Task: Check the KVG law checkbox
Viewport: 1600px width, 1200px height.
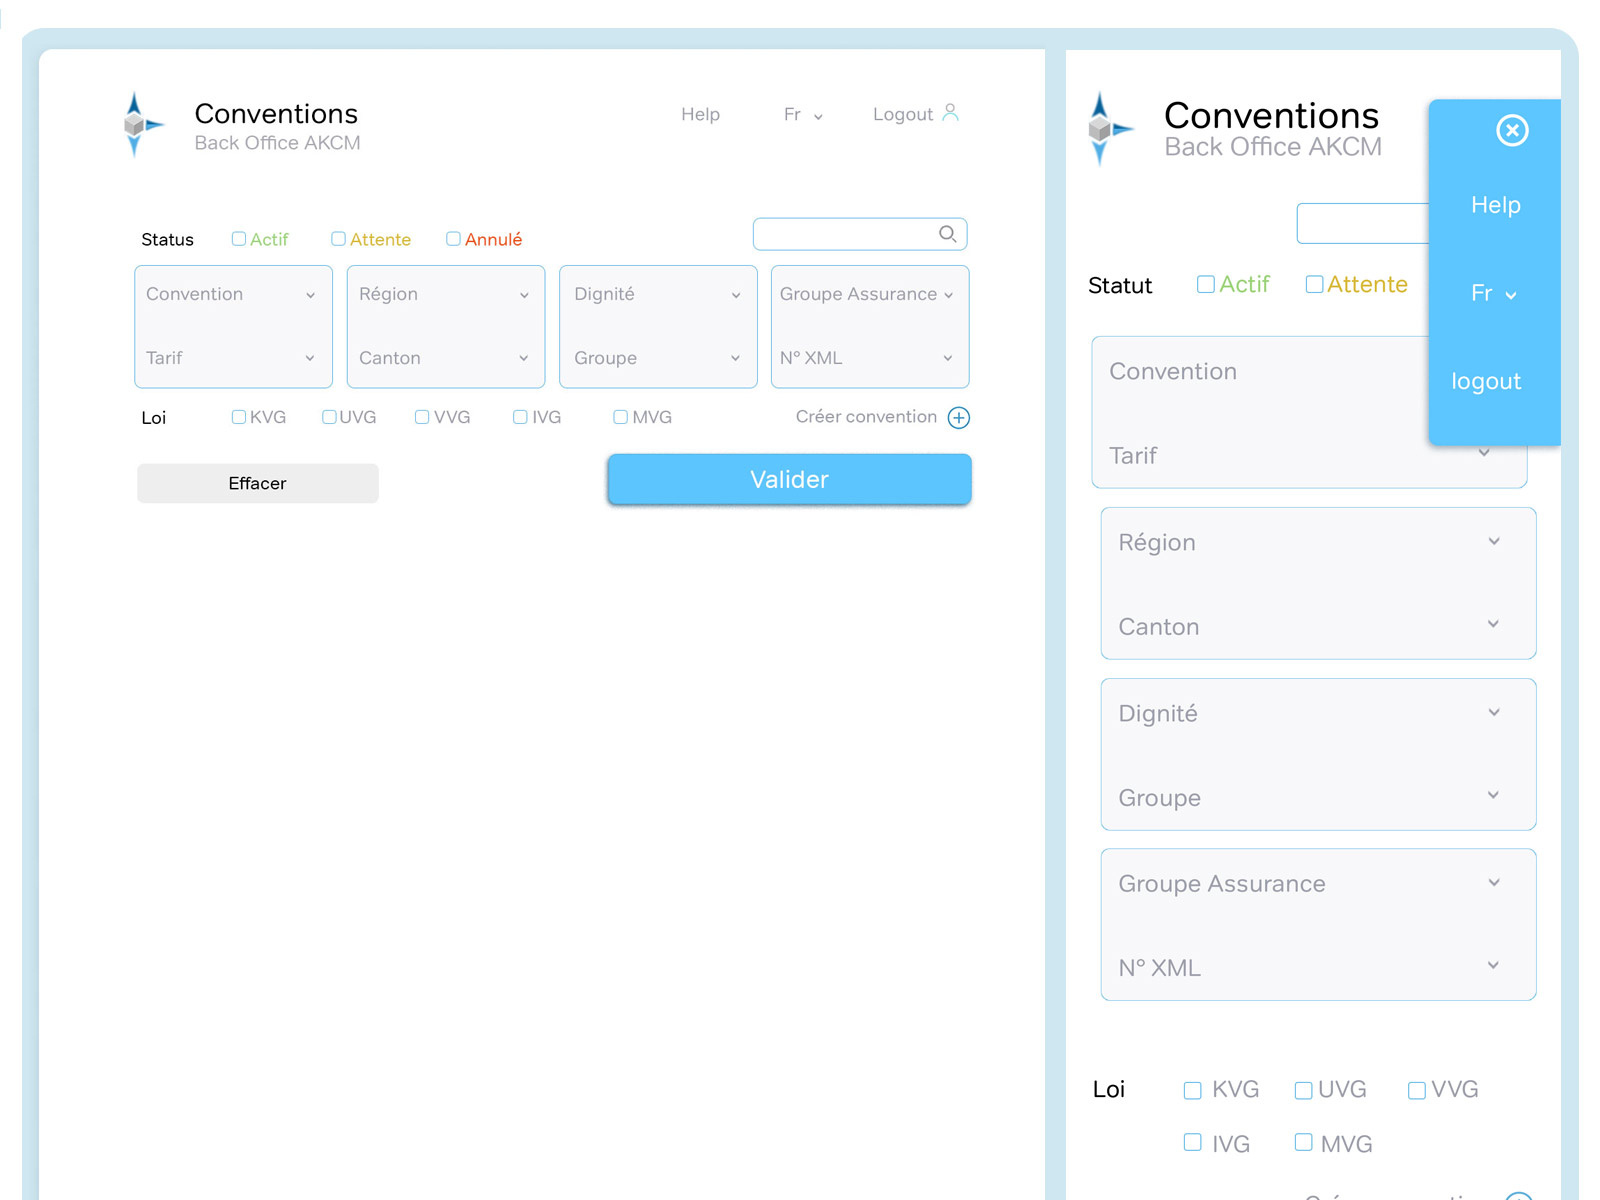Action: tap(238, 416)
